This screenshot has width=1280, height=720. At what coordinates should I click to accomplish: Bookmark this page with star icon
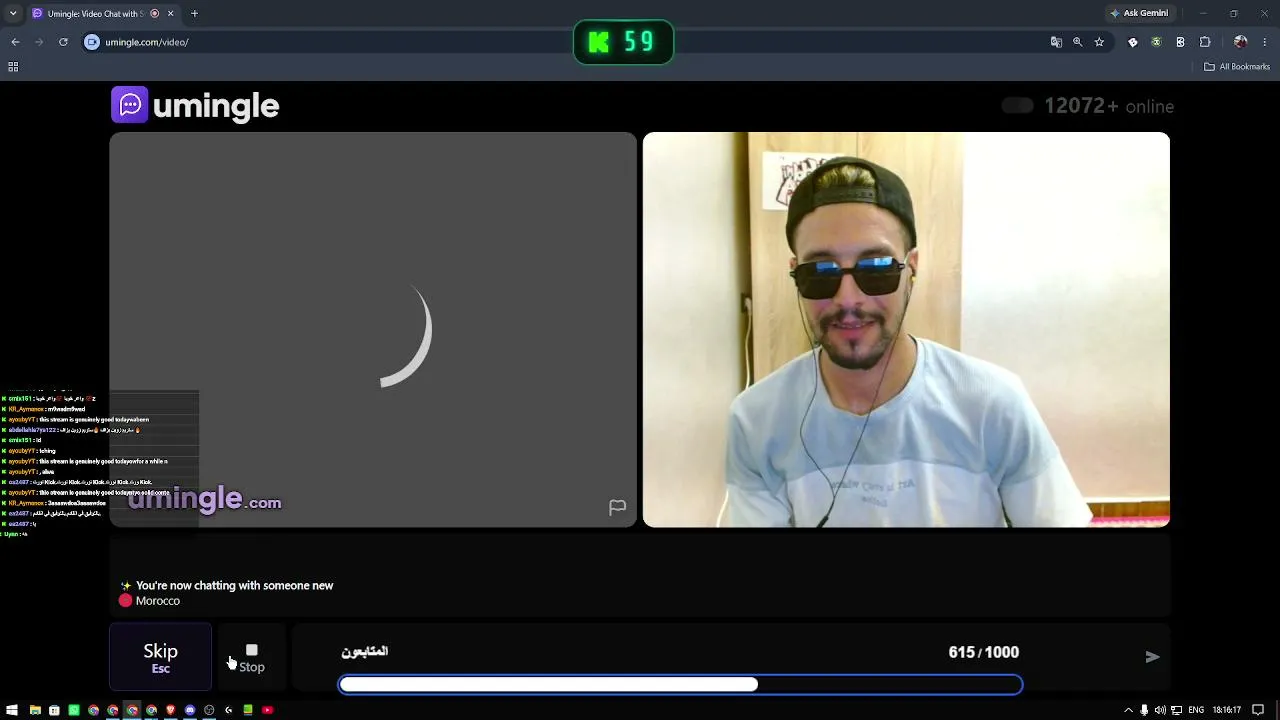[1099, 42]
